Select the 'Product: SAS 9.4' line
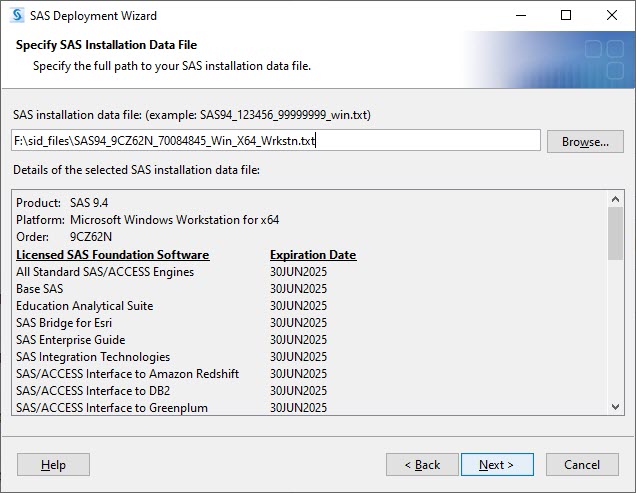636x493 pixels. tap(62, 202)
